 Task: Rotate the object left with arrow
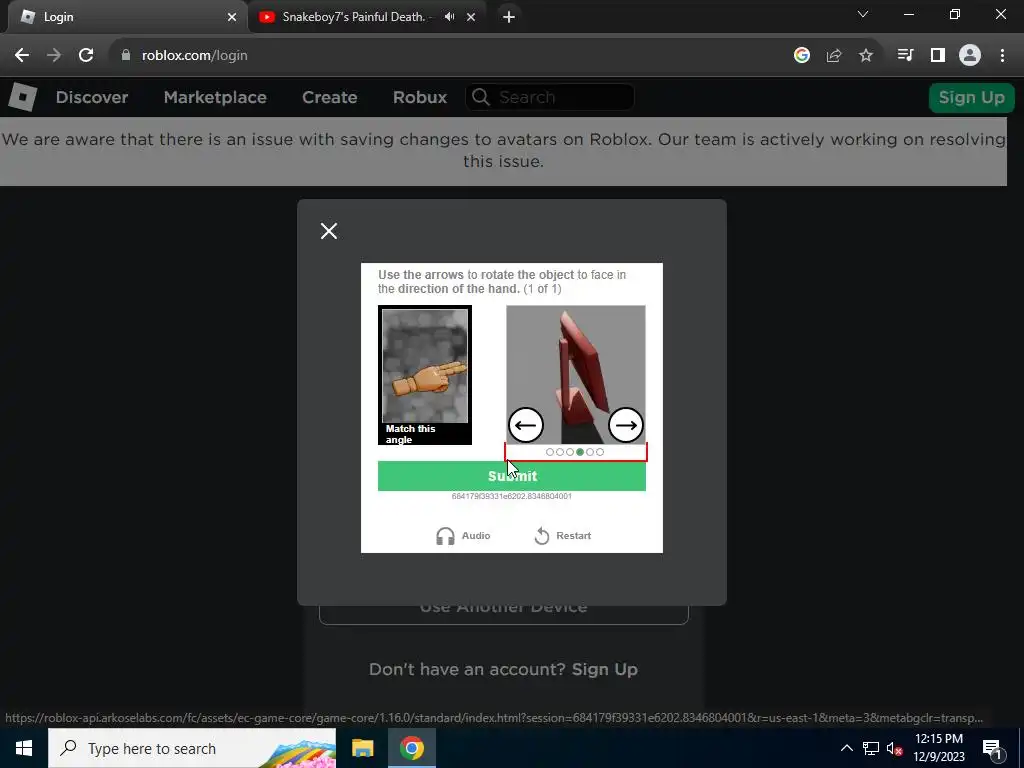pyautogui.click(x=526, y=425)
